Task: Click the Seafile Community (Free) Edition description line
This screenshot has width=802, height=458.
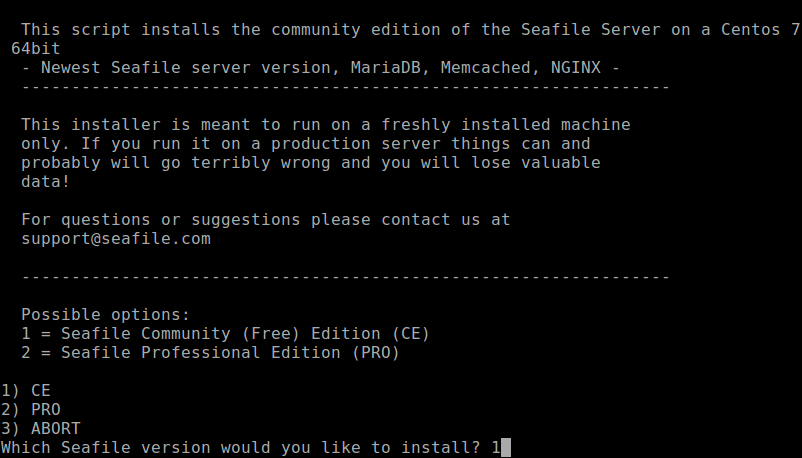Action: [225, 333]
